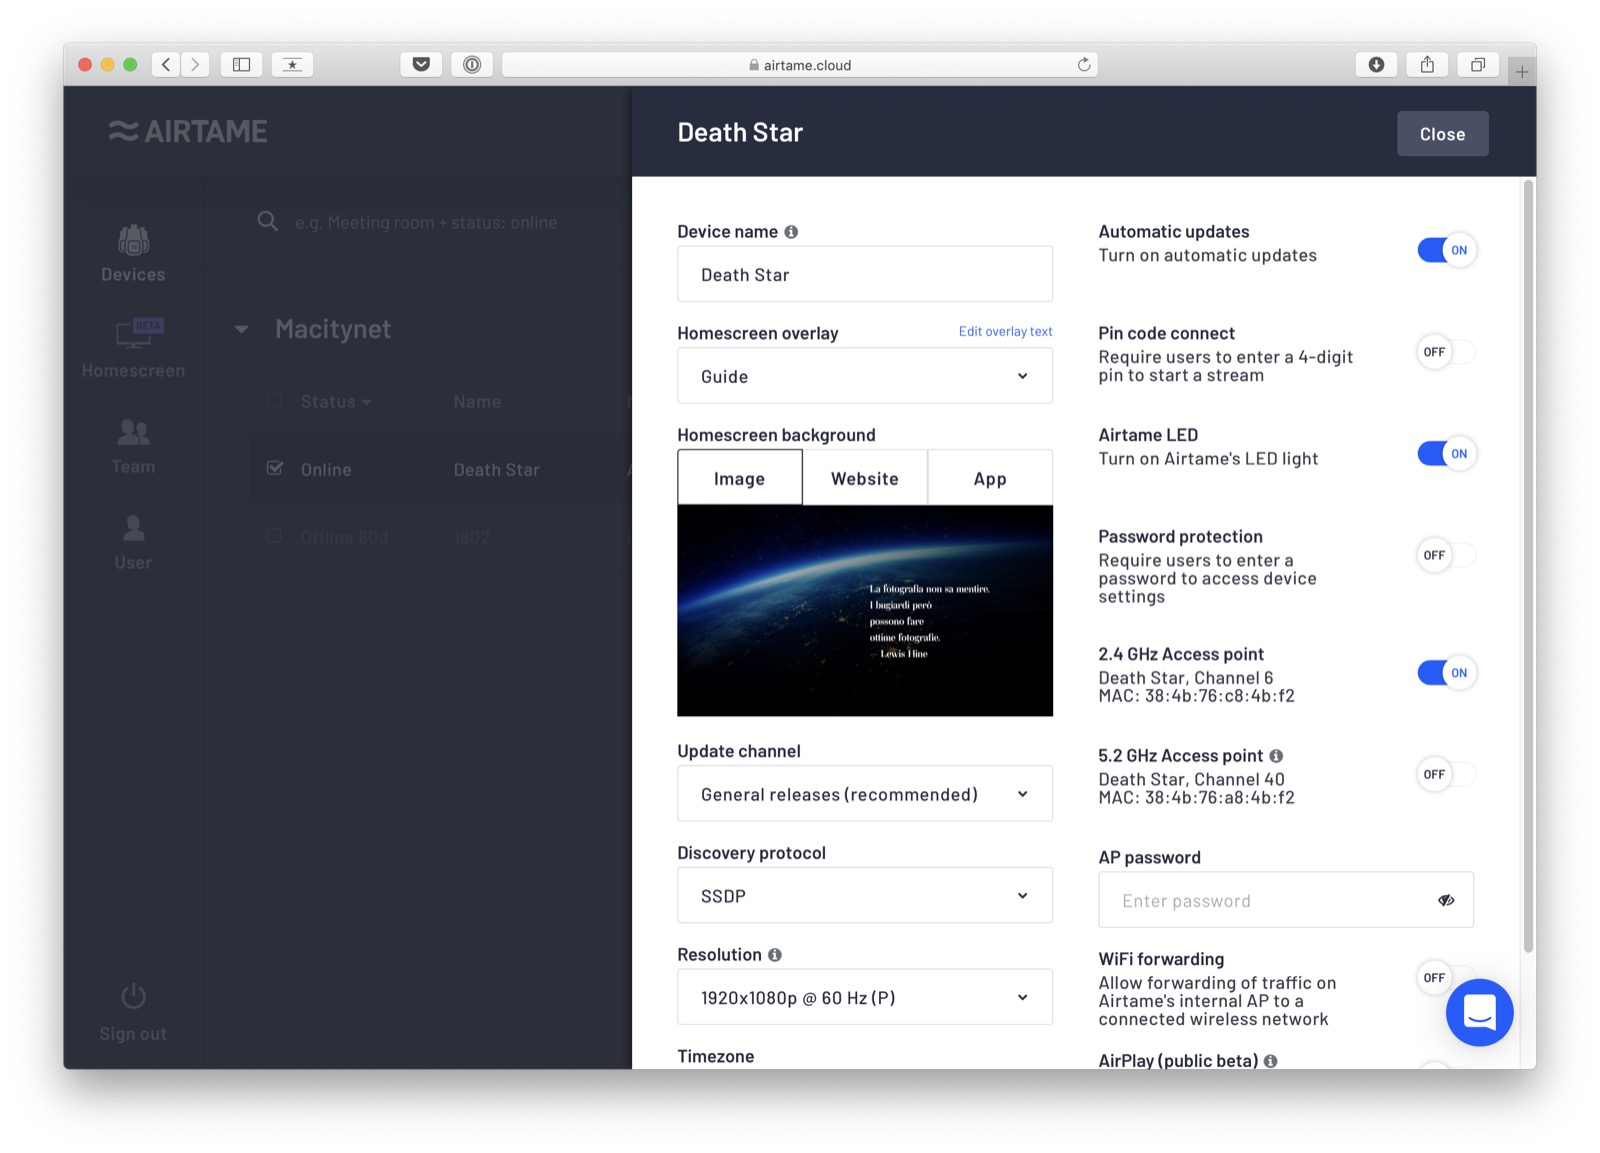The image size is (1600, 1153).
Task: Enable Pin code connect toggle
Action: tap(1446, 352)
